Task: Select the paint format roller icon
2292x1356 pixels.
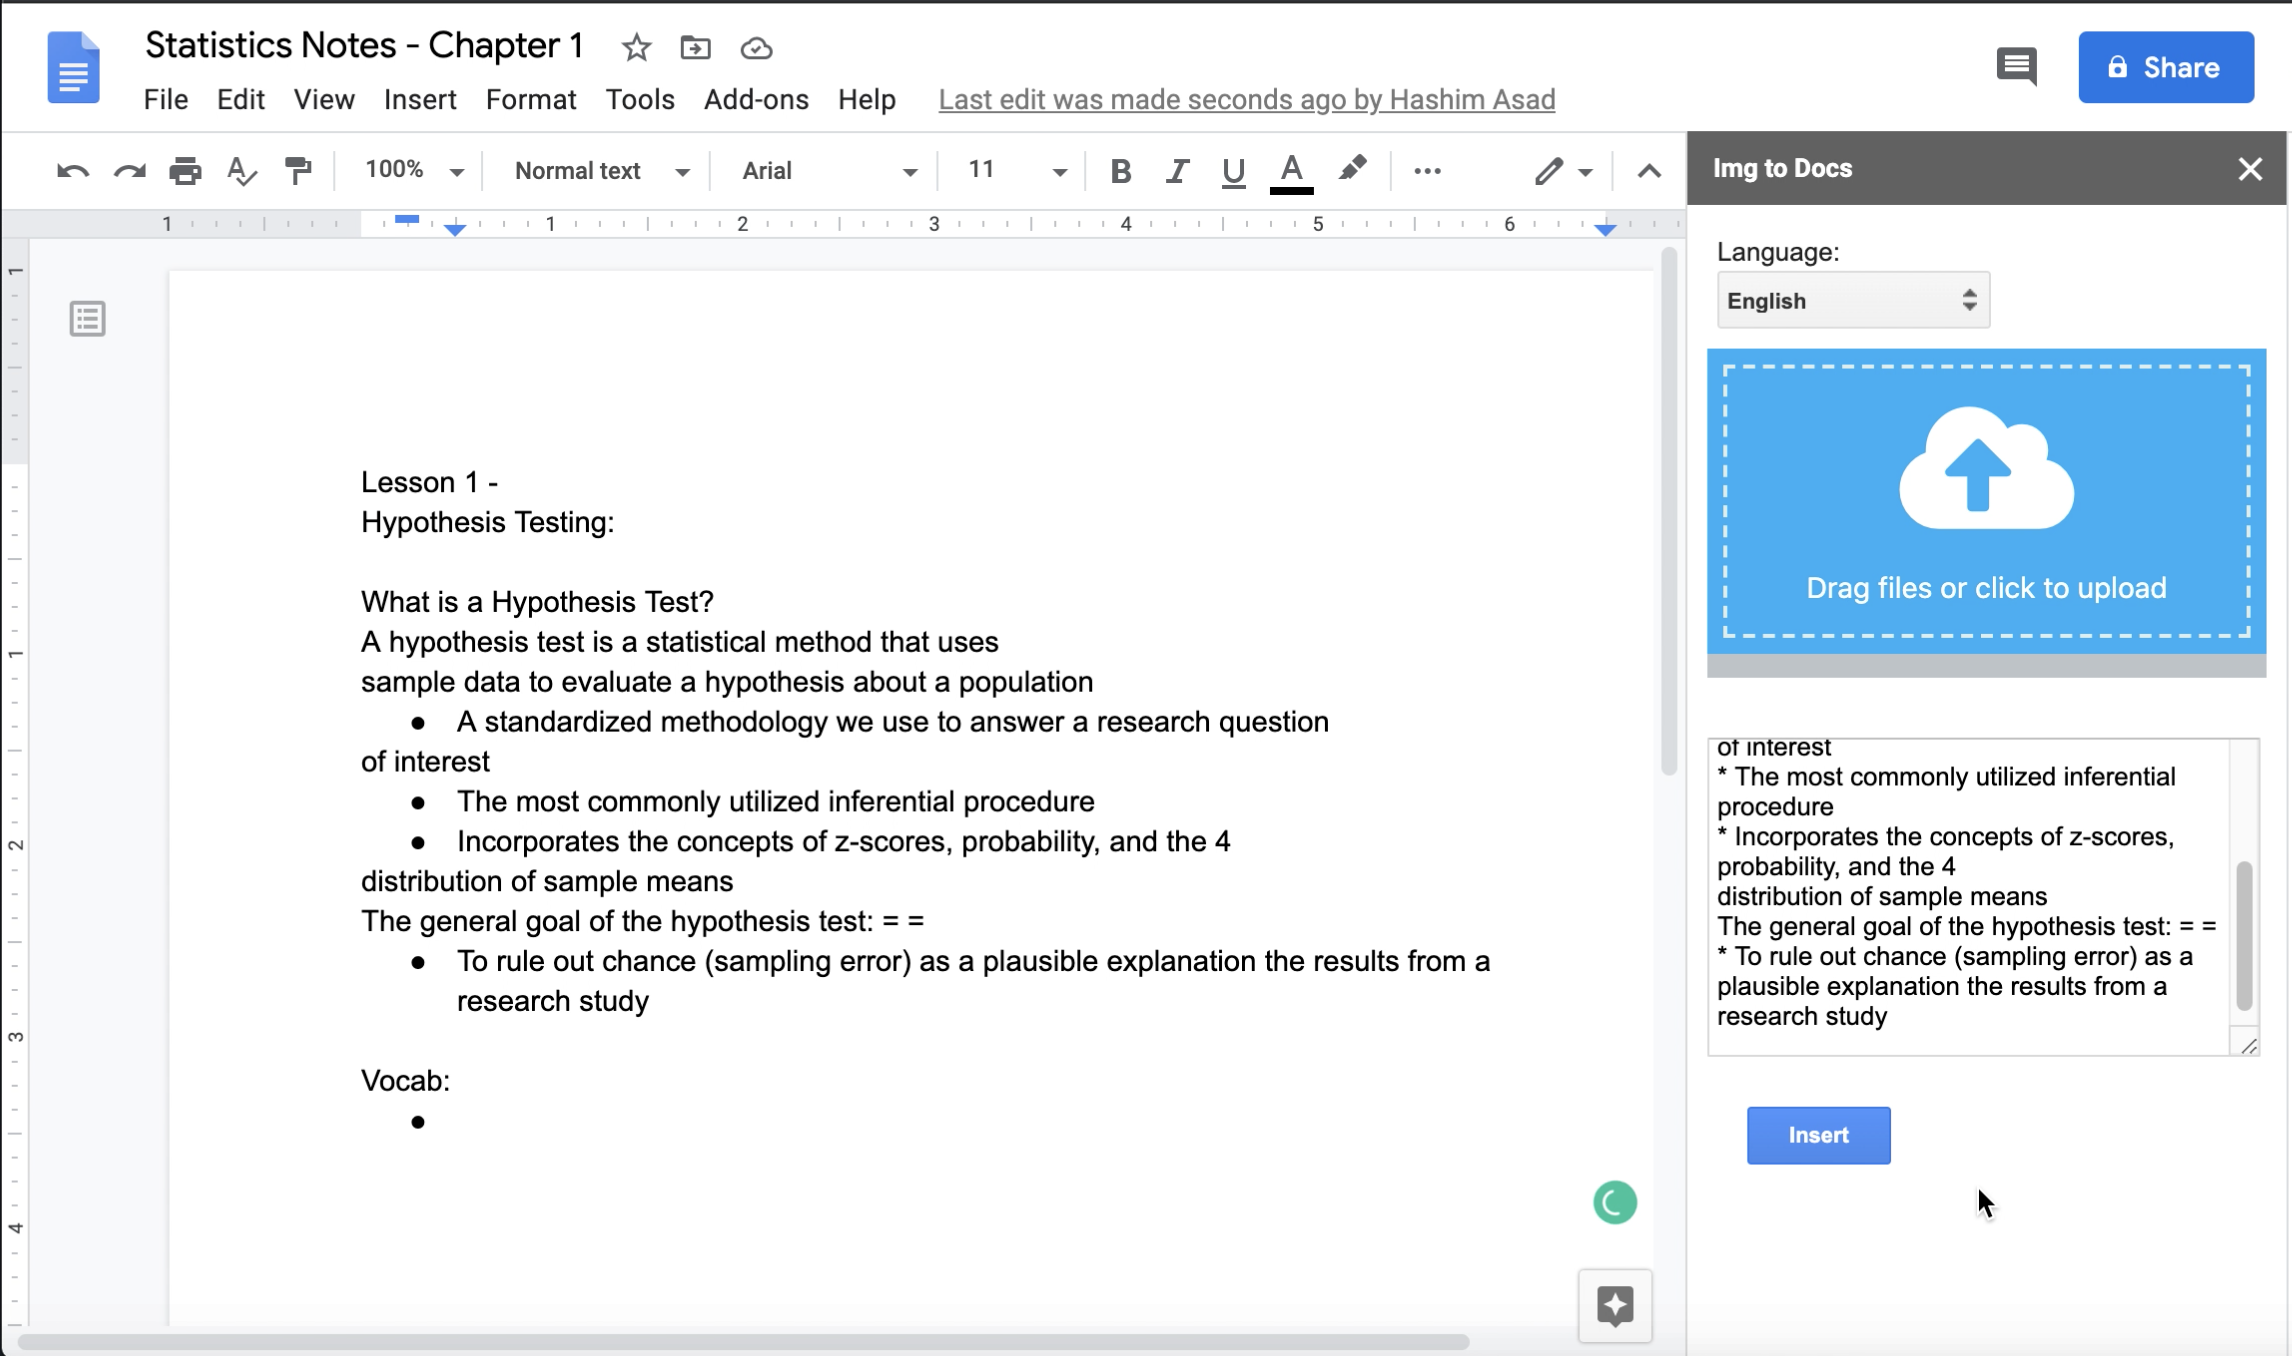Action: pyautogui.click(x=298, y=171)
